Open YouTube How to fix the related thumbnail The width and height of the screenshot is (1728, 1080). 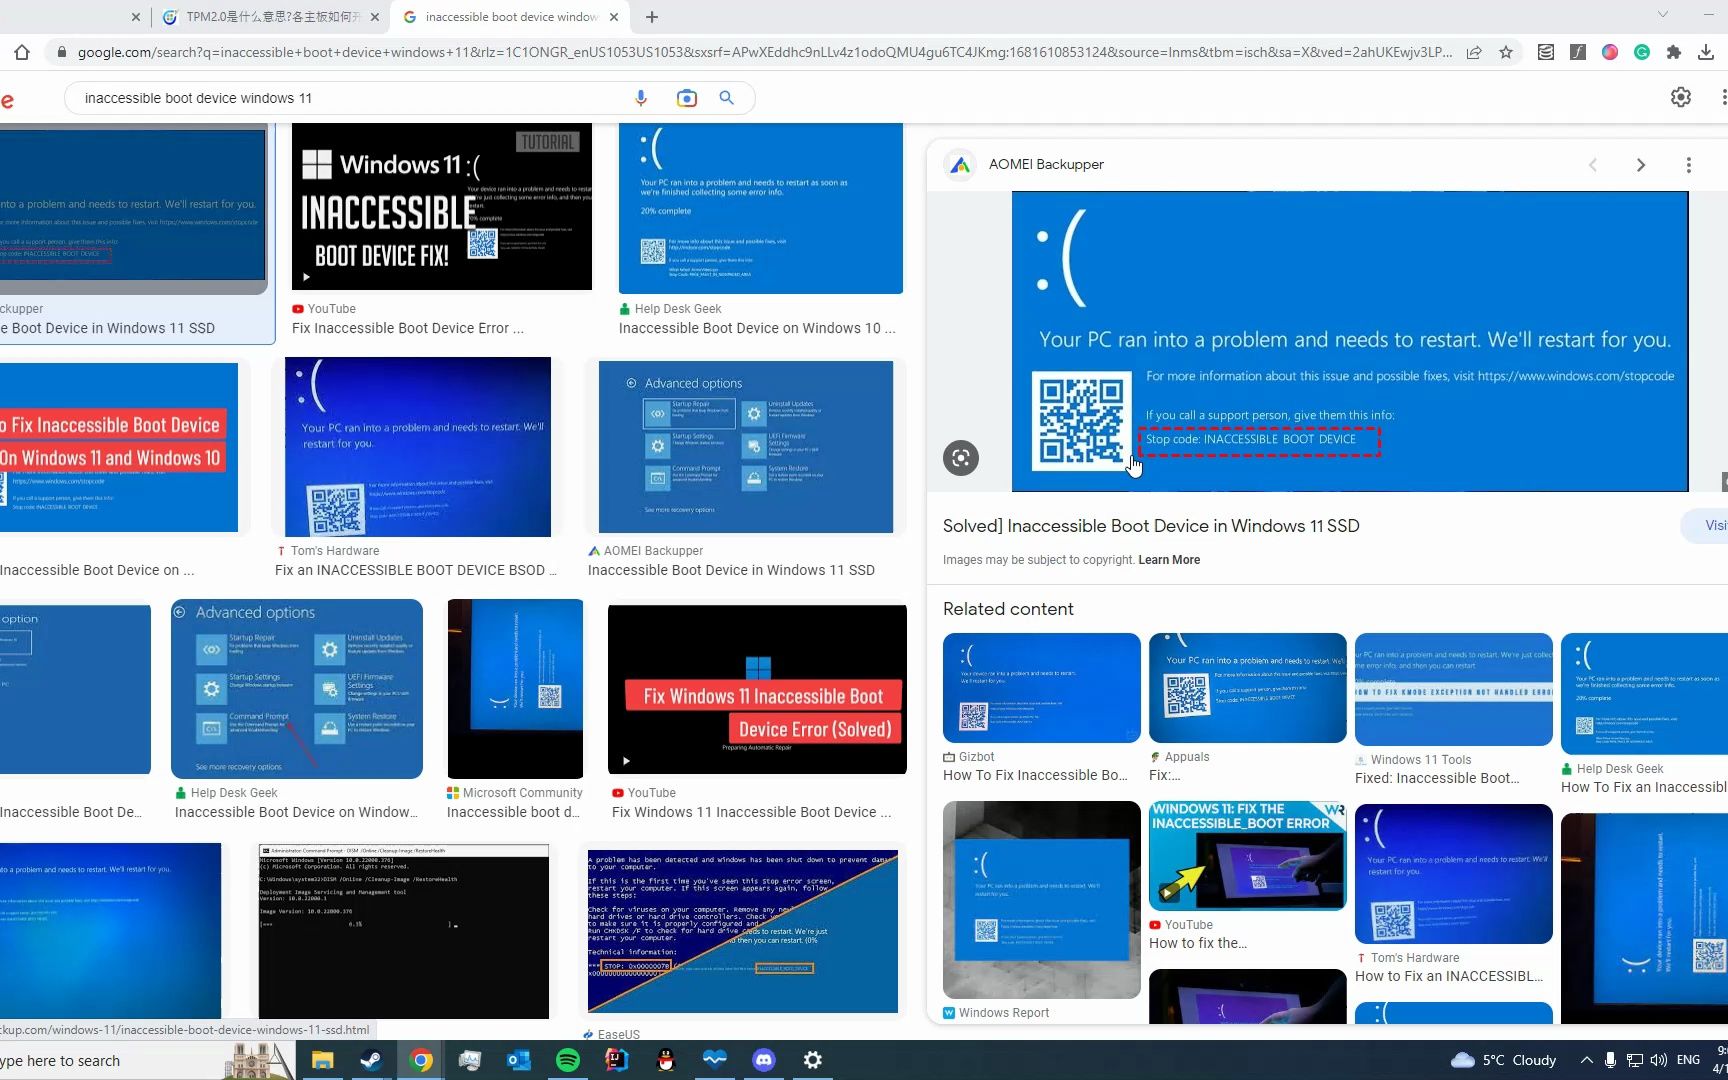point(1248,856)
